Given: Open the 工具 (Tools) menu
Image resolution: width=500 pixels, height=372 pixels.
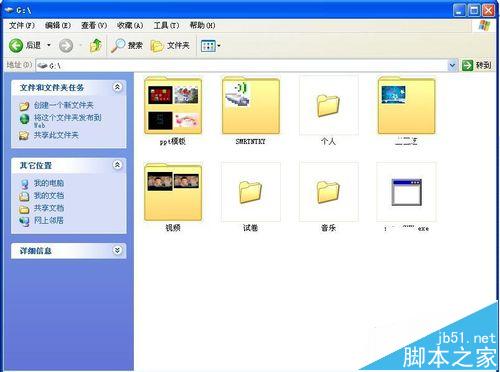Looking at the screenshot, I should click(166, 25).
